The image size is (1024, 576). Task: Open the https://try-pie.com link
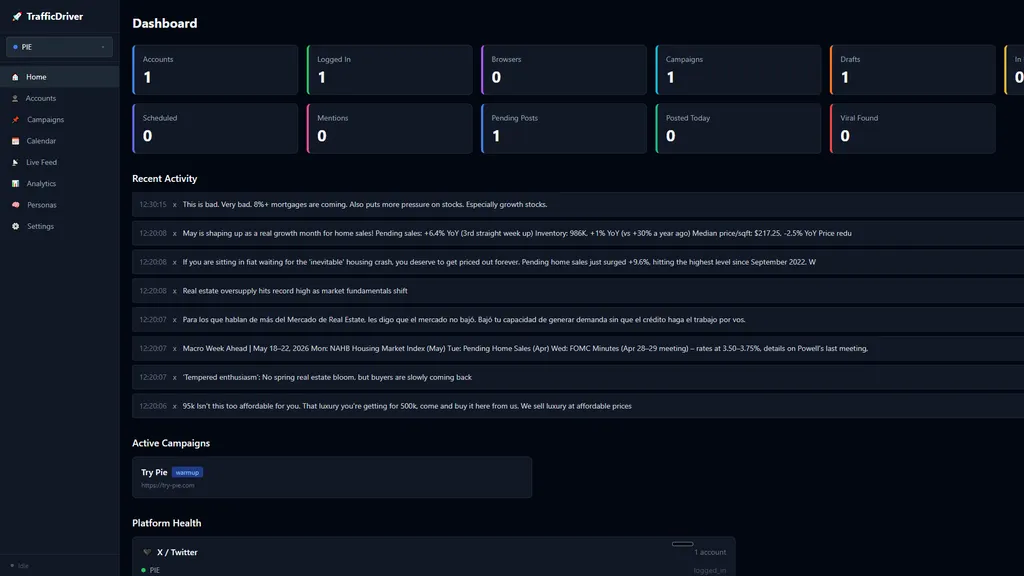click(168, 485)
